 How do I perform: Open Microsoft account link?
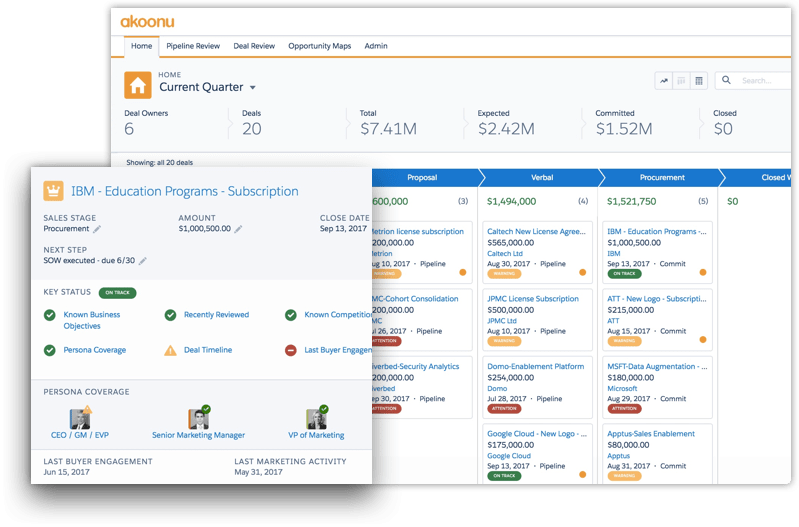[622, 389]
